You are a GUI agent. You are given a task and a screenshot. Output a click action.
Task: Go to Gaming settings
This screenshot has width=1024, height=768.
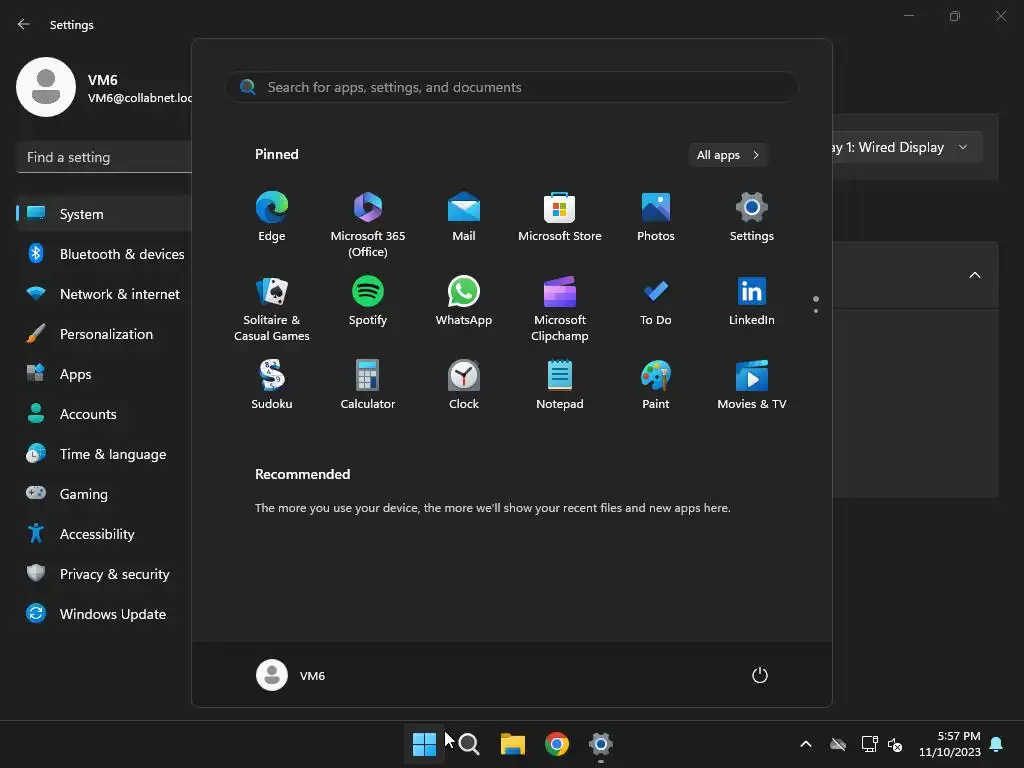[x=104, y=494]
